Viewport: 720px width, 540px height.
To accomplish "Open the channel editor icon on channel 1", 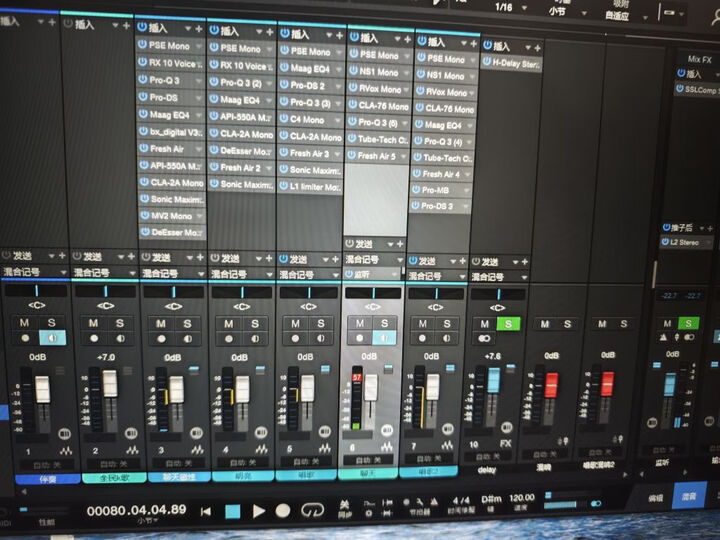I will pyautogui.click(x=66, y=450).
